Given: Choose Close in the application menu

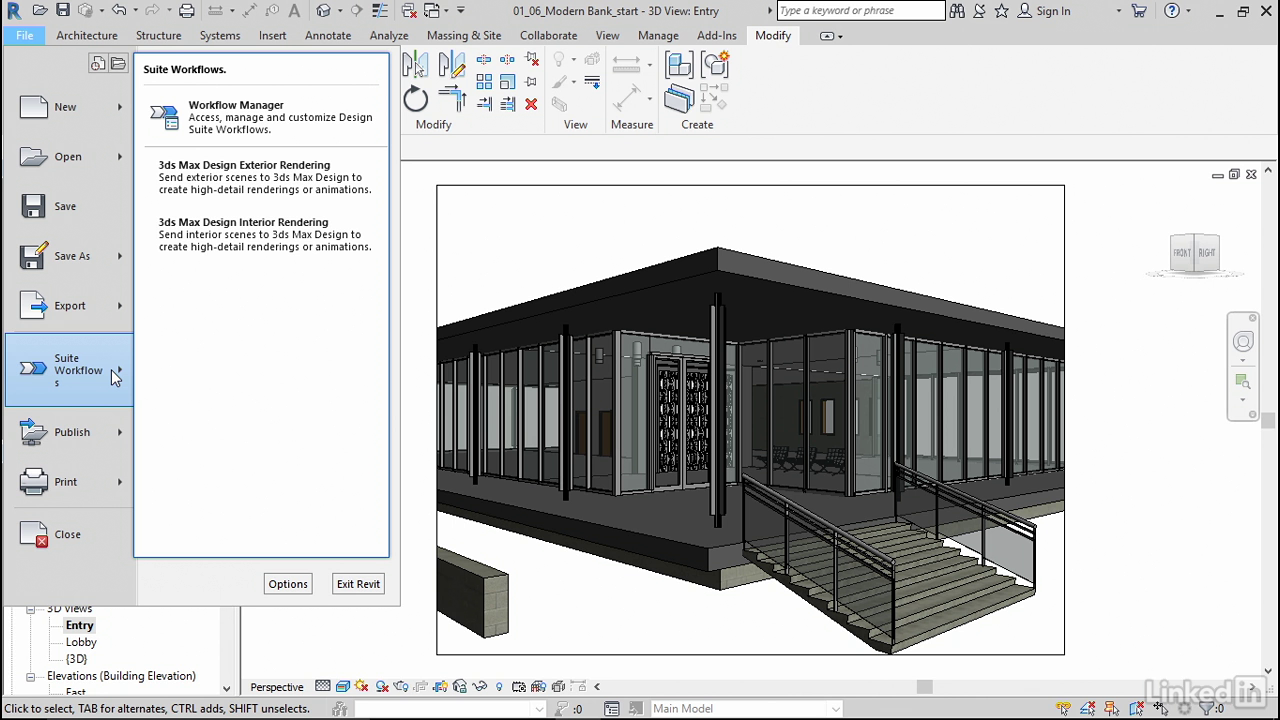Looking at the screenshot, I should click(69, 534).
